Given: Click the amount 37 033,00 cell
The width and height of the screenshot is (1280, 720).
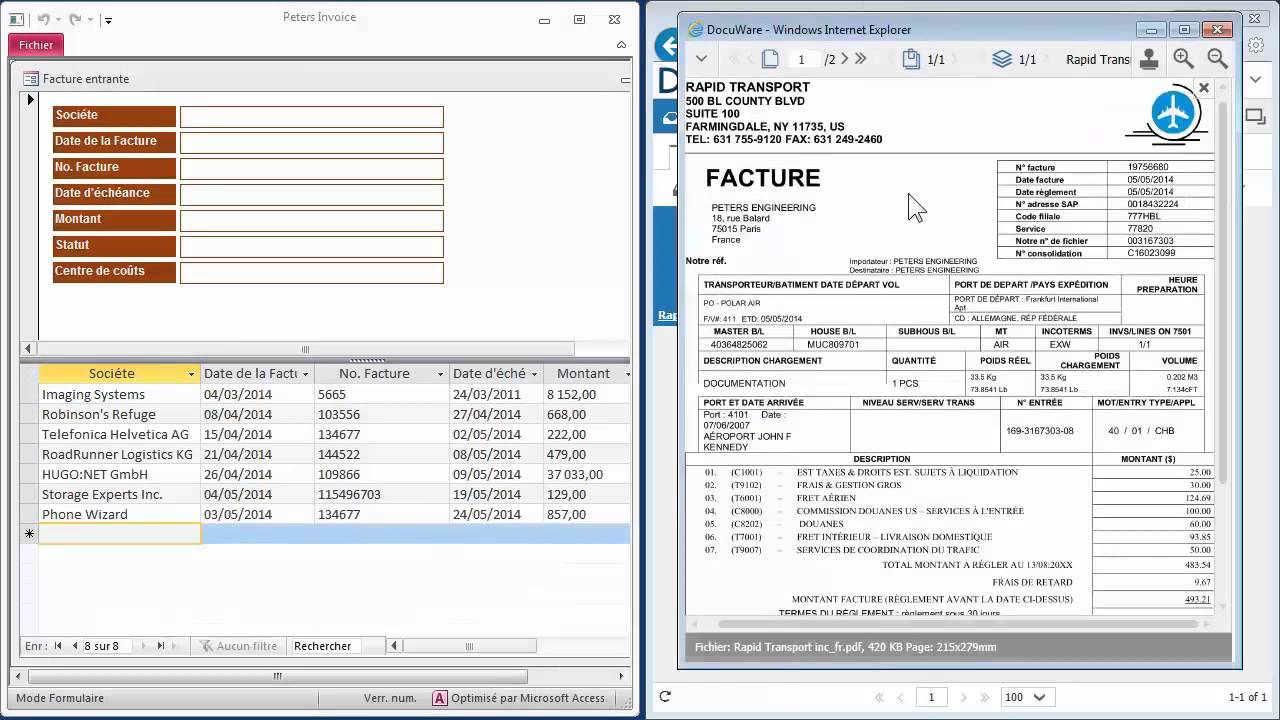Looking at the screenshot, I should click(x=586, y=474).
